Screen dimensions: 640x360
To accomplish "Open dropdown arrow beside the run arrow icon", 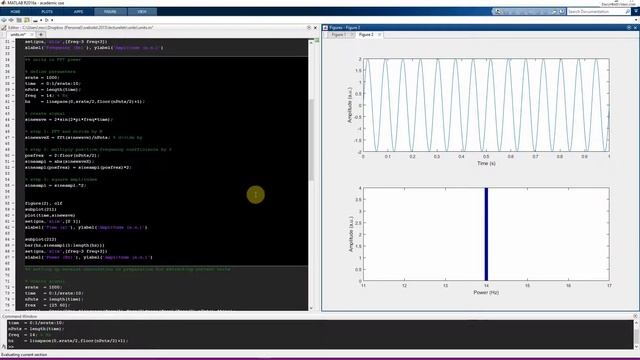I will pyautogui.click(x=52, y=20).
